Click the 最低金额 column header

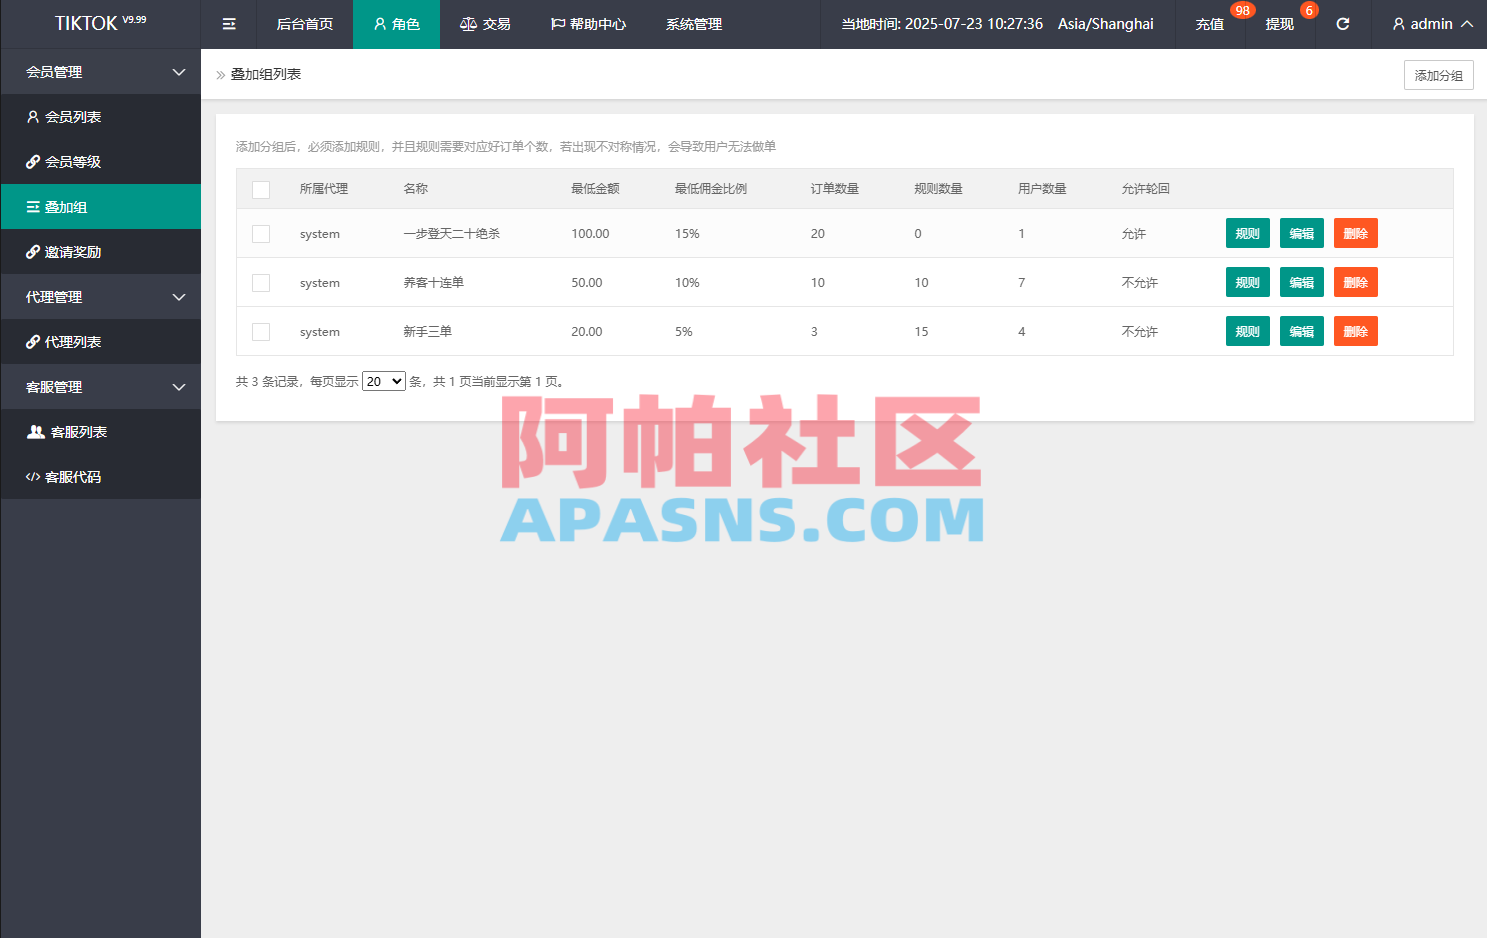595,189
